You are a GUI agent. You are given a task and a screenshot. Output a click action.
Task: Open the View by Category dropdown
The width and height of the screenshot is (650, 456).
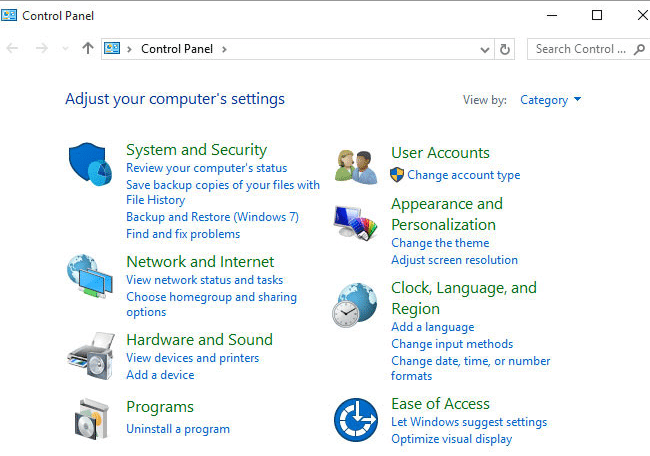pyautogui.click(x=550, y=100)
